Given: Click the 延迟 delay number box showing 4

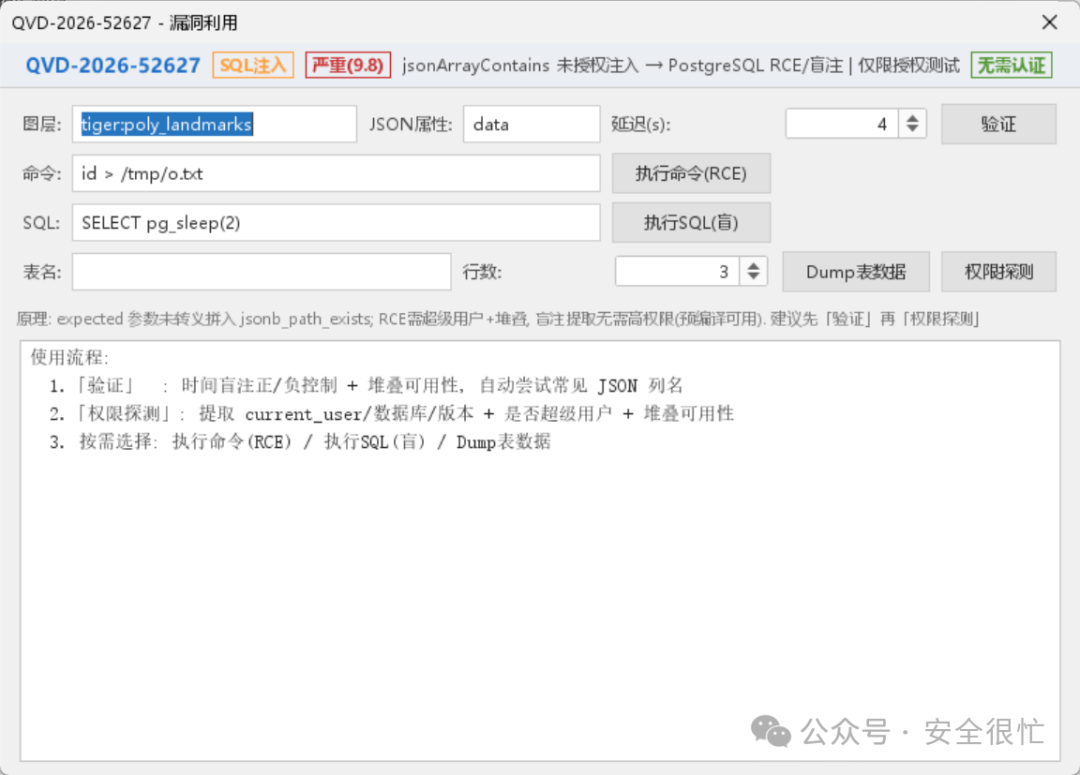Looking at the screenshot, I should coord(842,124).
